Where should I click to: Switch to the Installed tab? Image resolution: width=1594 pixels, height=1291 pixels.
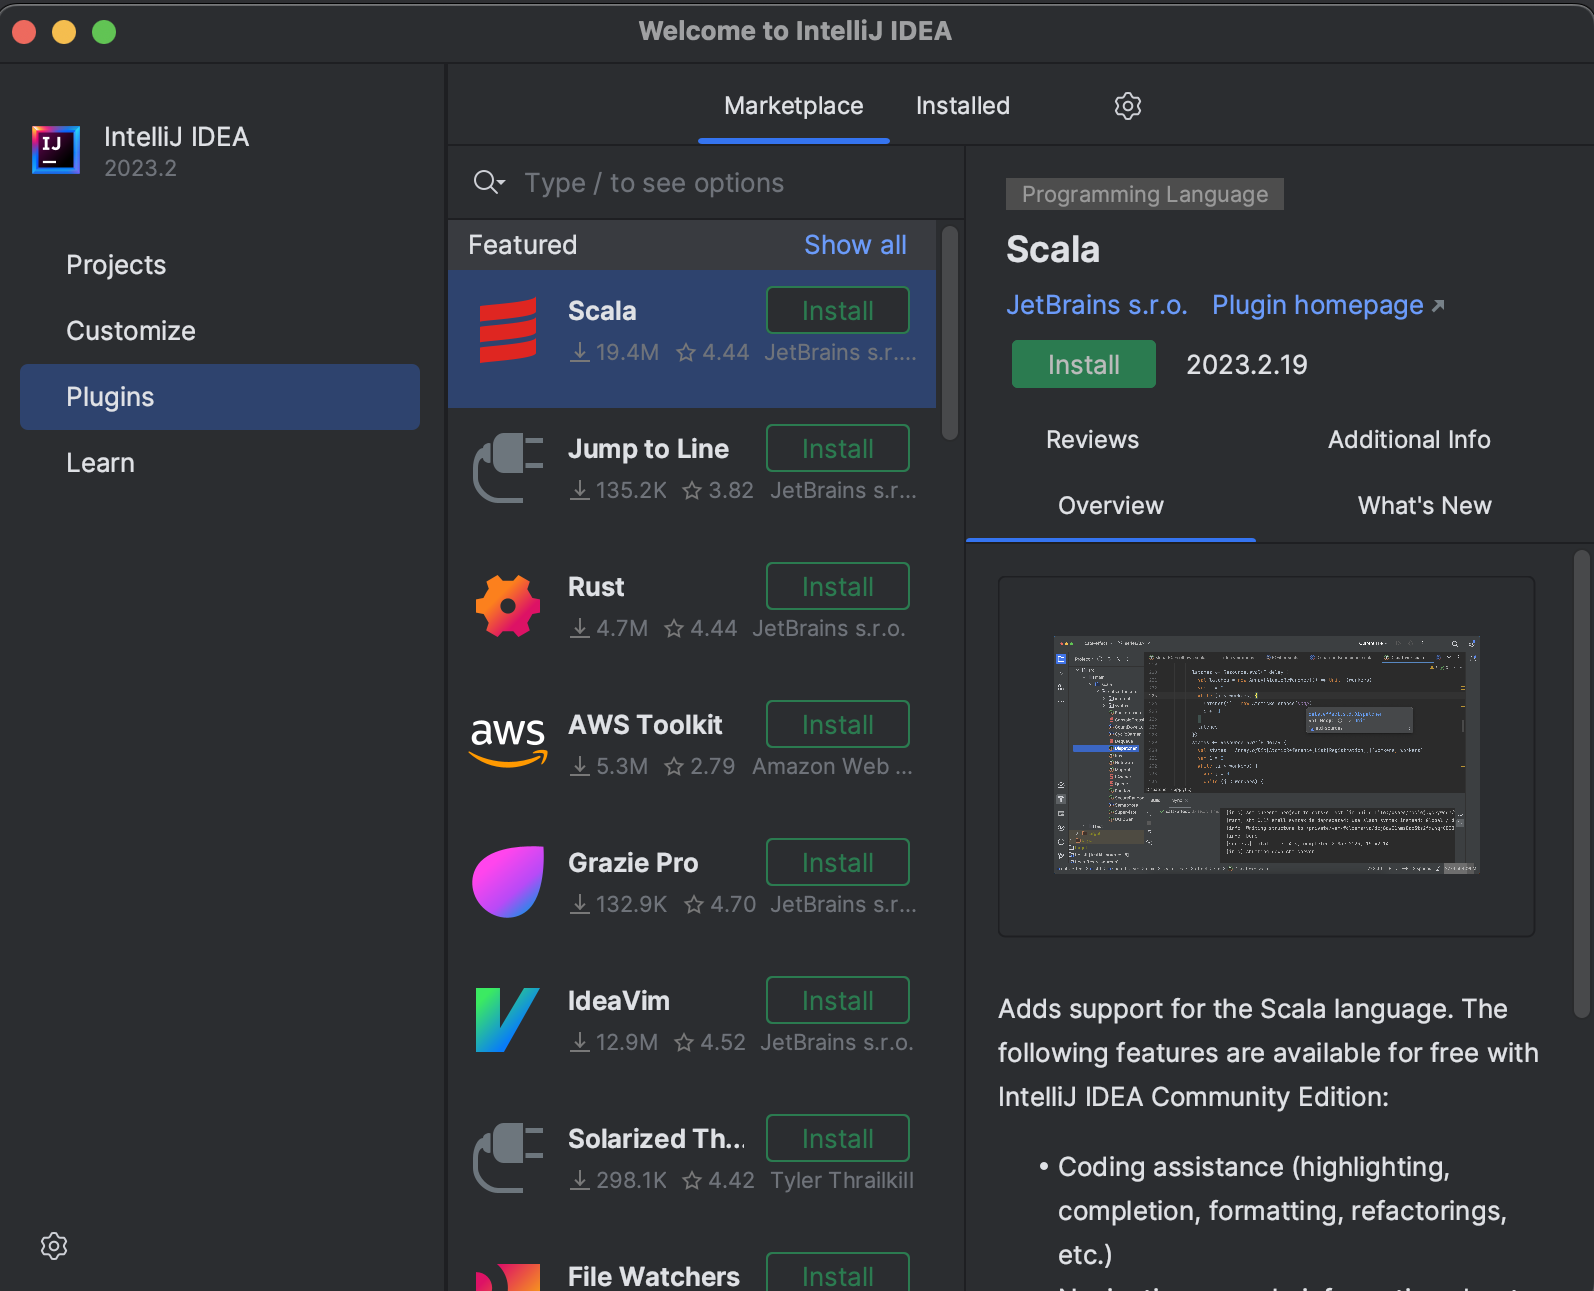(962, 106)
